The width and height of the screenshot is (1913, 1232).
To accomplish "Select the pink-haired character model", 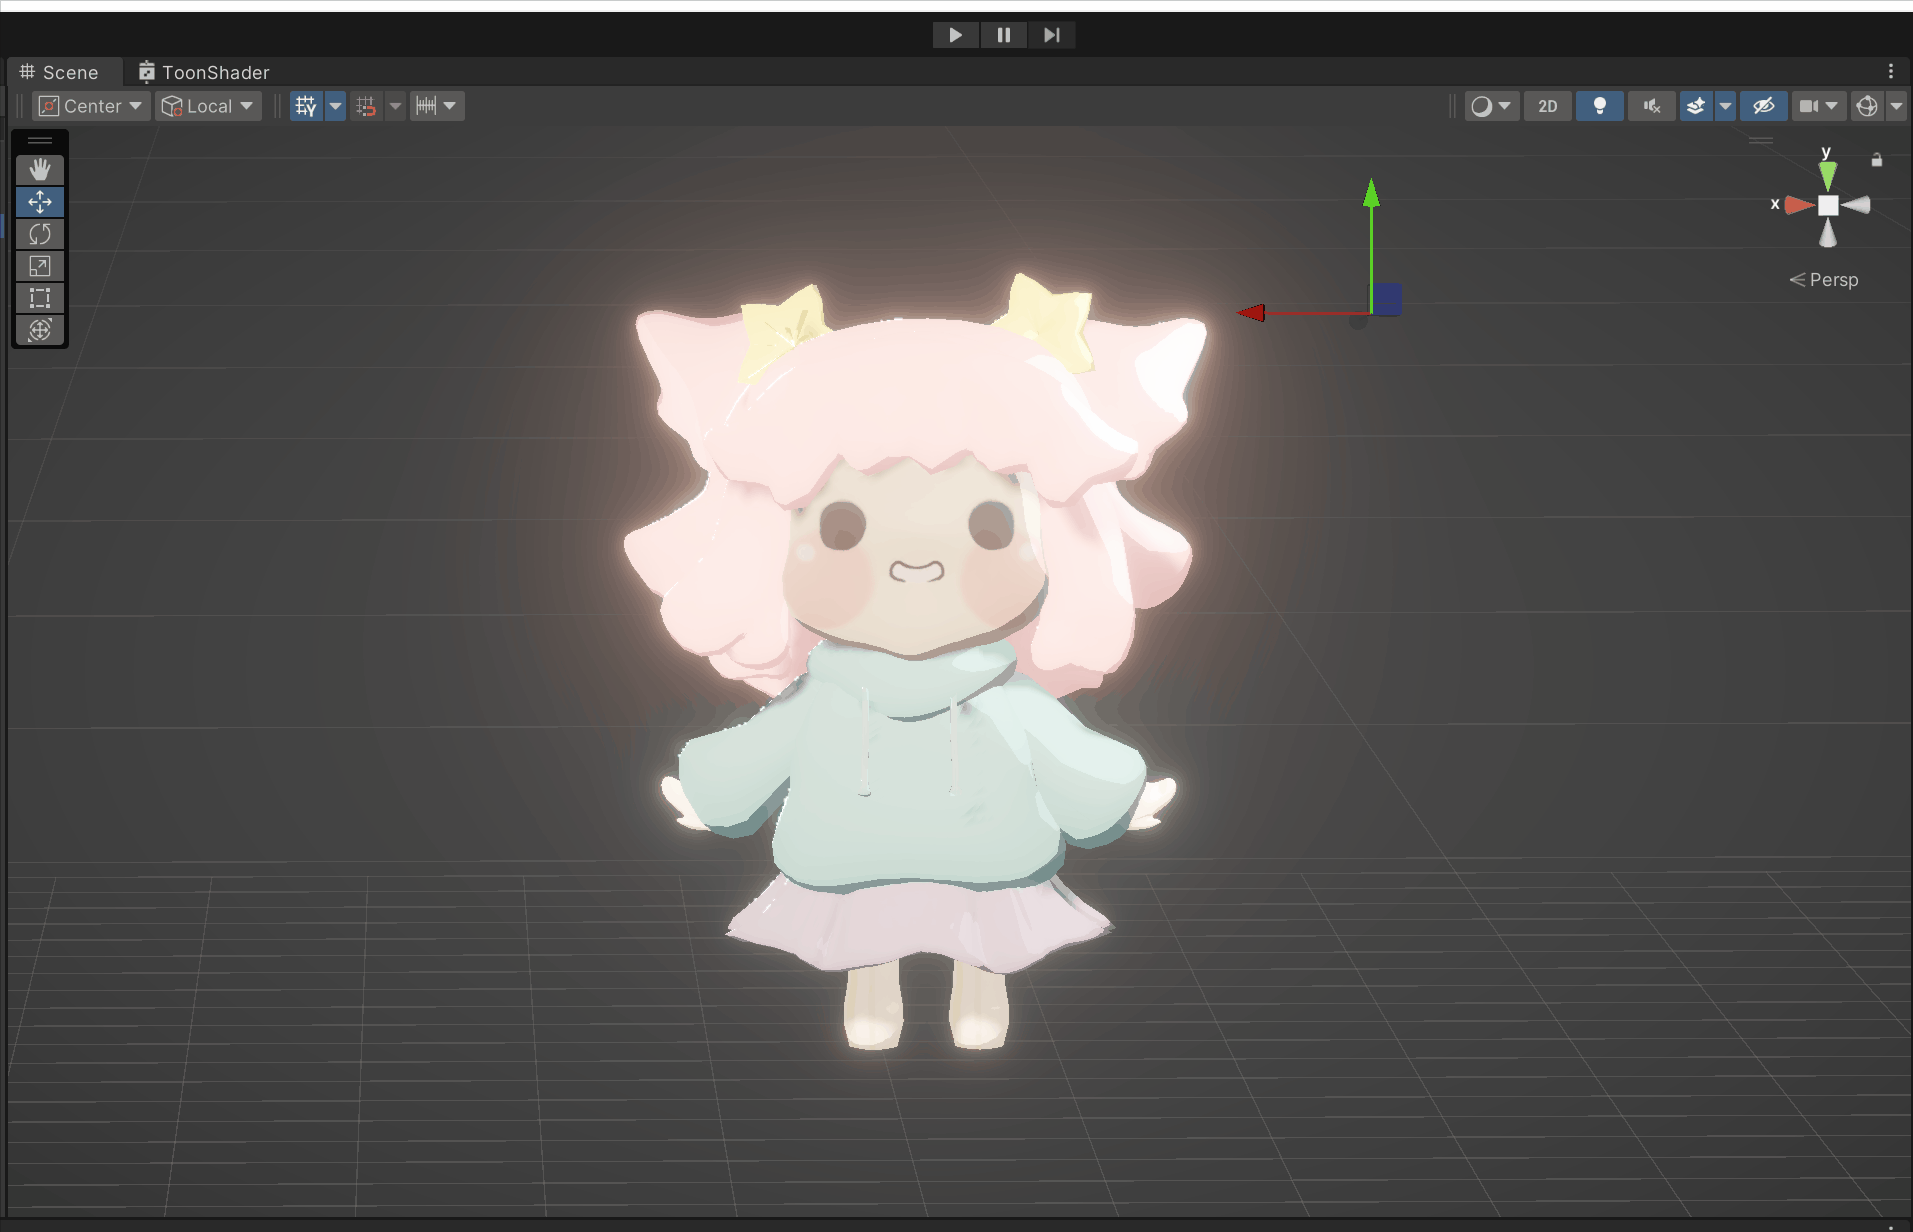I will [x=916, y=660].
